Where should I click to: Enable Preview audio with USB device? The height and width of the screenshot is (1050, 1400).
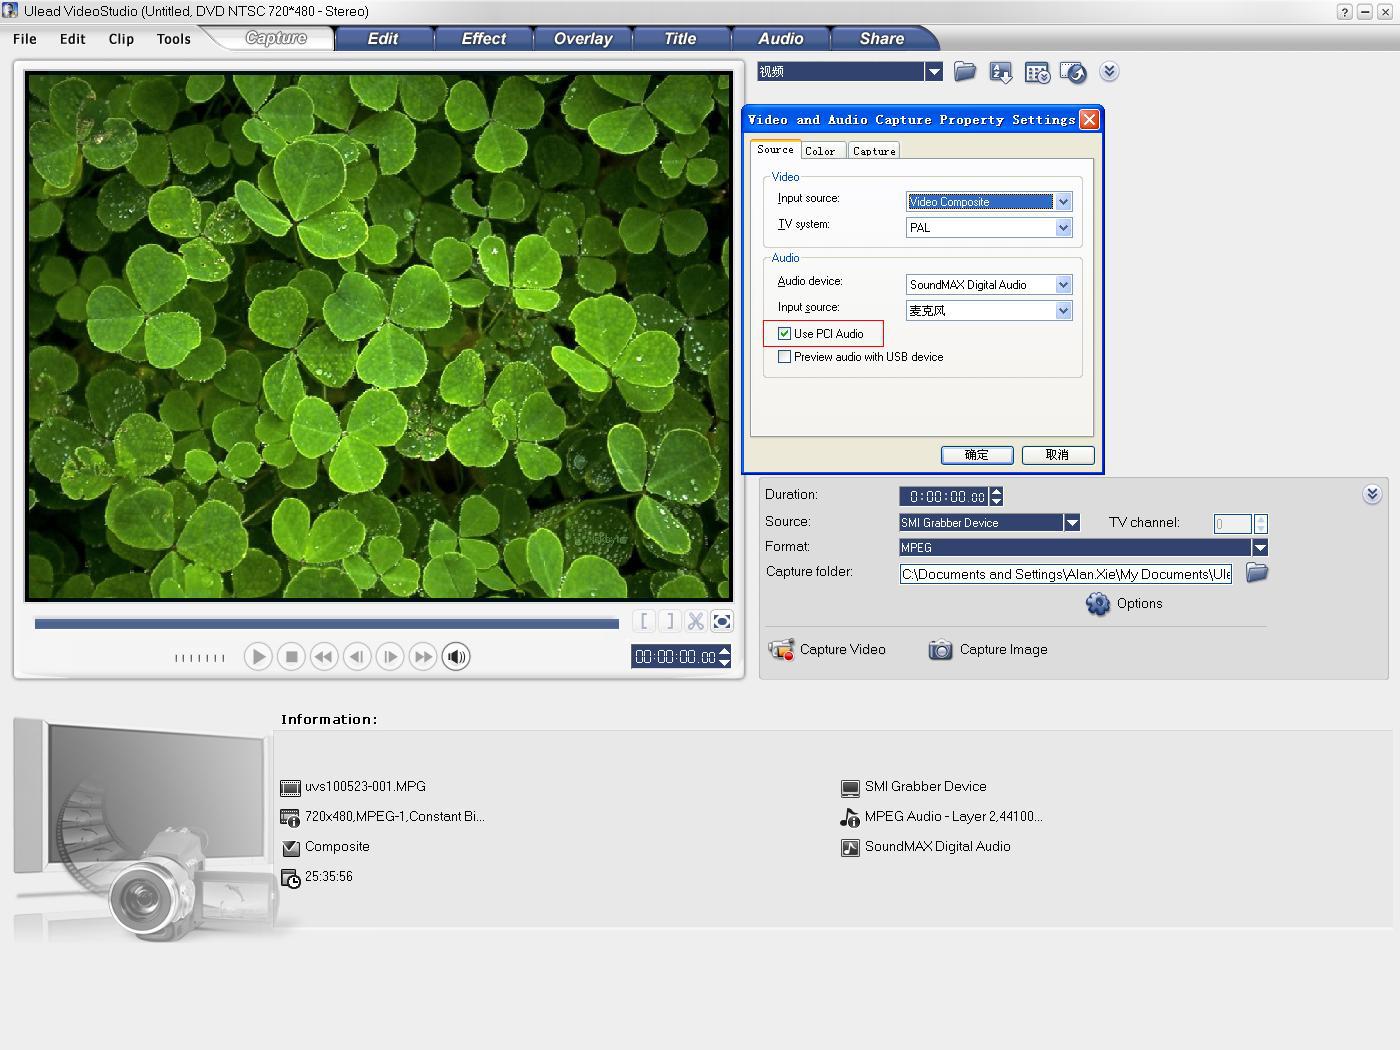[785, 357]
